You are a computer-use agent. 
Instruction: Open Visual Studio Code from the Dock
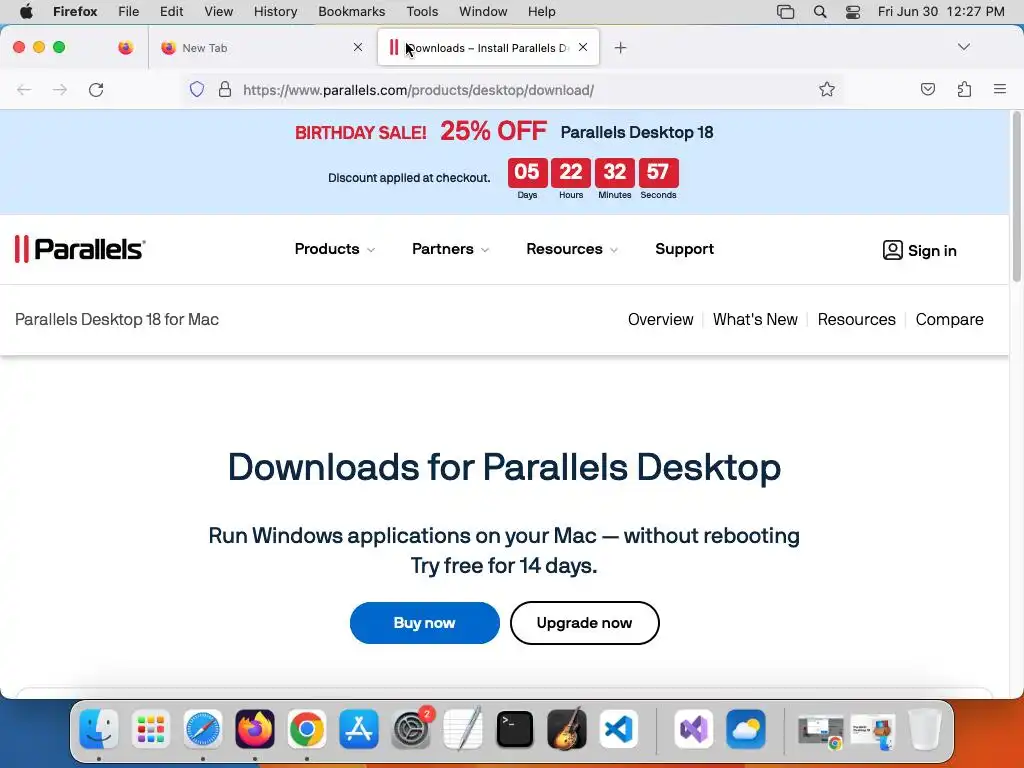[618, 729]
